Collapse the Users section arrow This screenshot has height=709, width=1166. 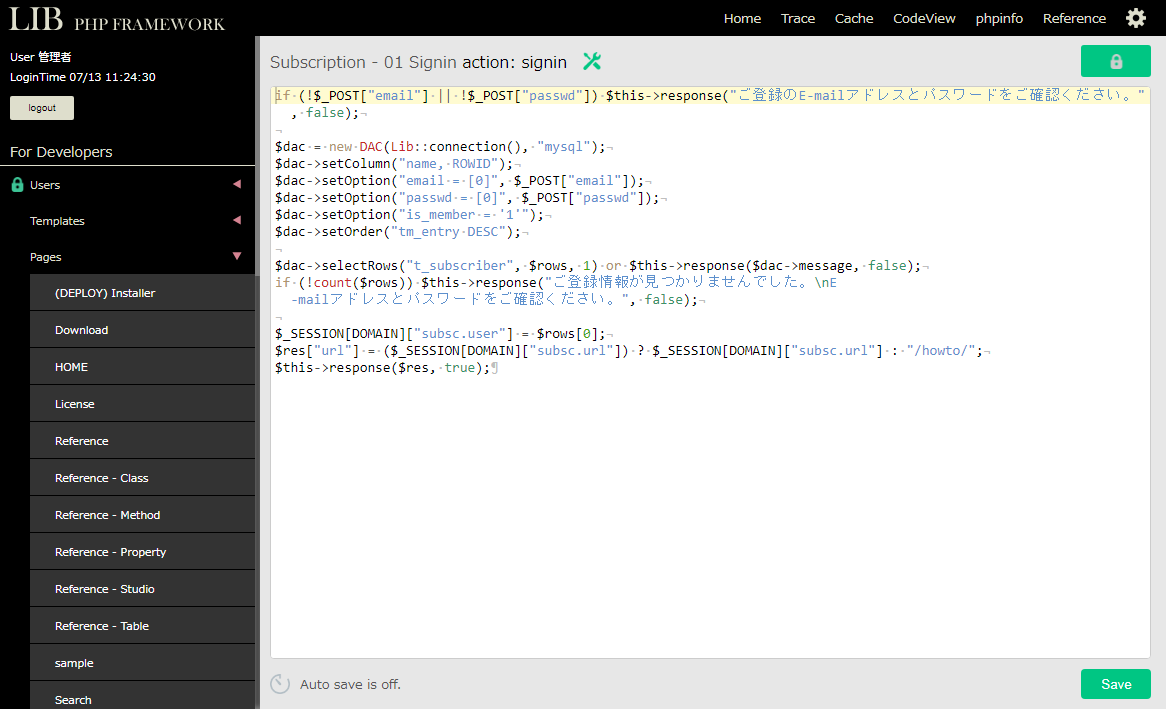tap(237, 184)
